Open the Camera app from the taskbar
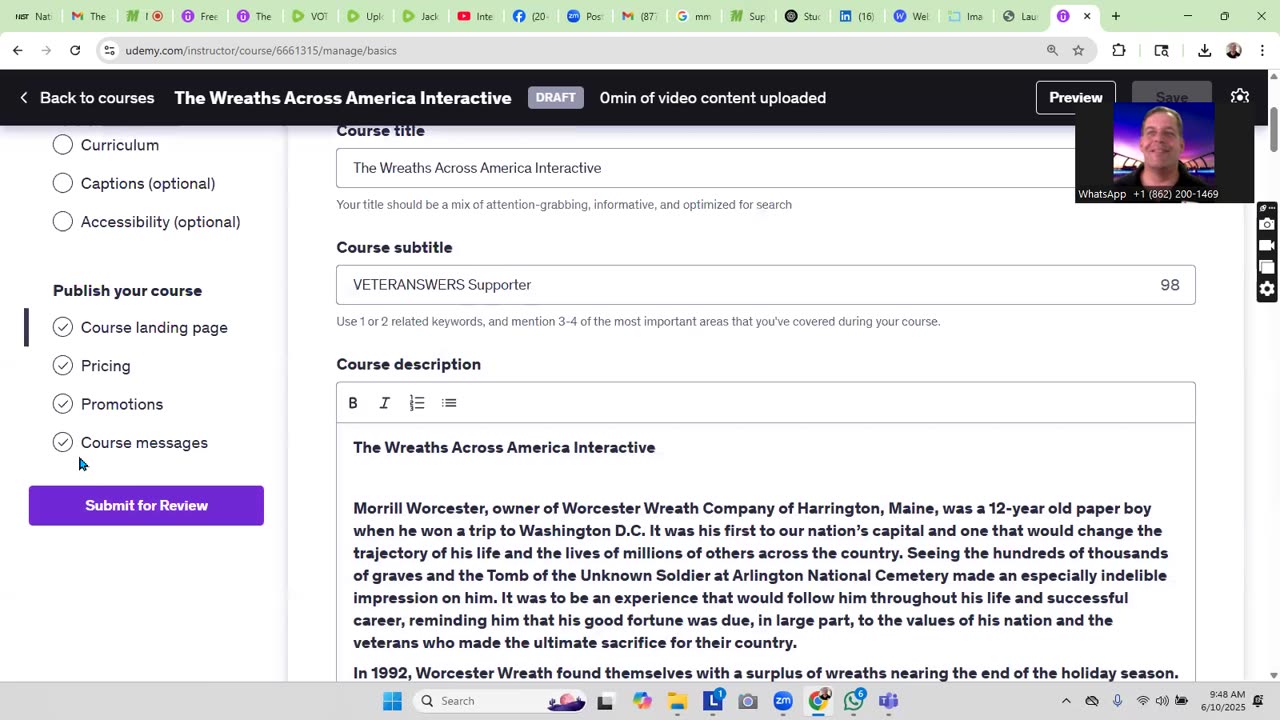The width and height of the screenshot is (1280, 720). (x=748, y=701)
